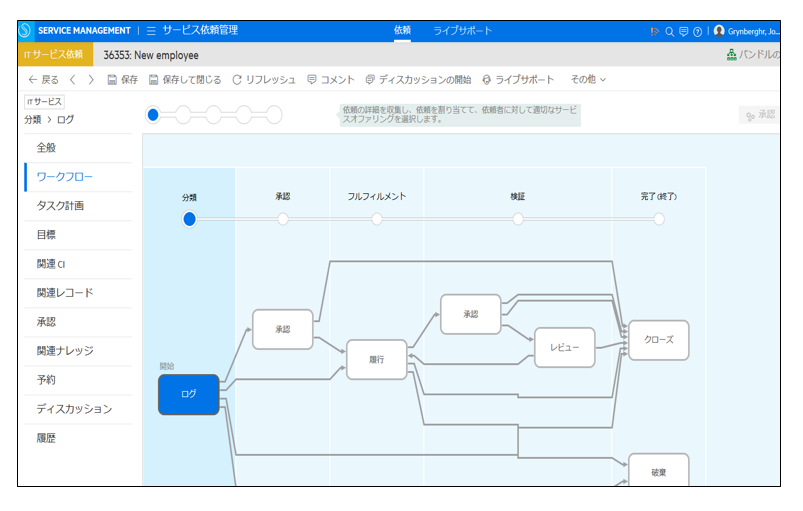Open the chat messages icon in header
The image size is (803, 511).
click(683, 31)
